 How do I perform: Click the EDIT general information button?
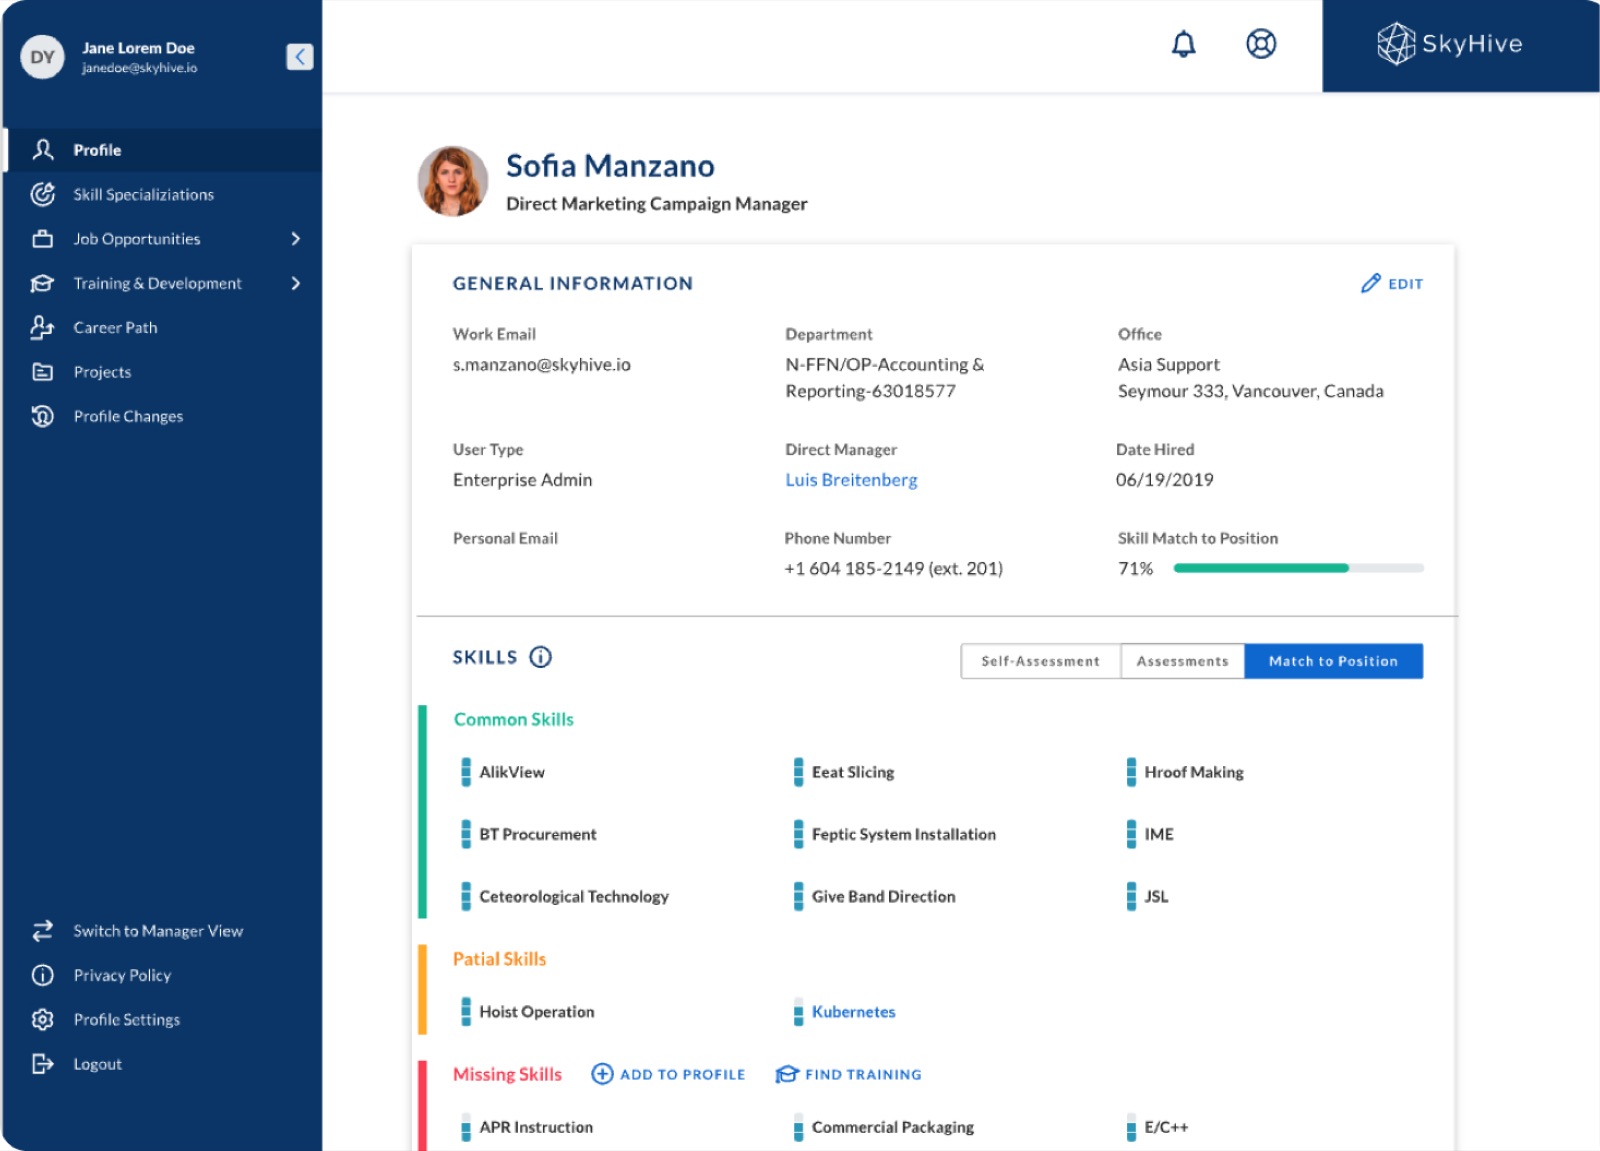tap(1392, 284)
